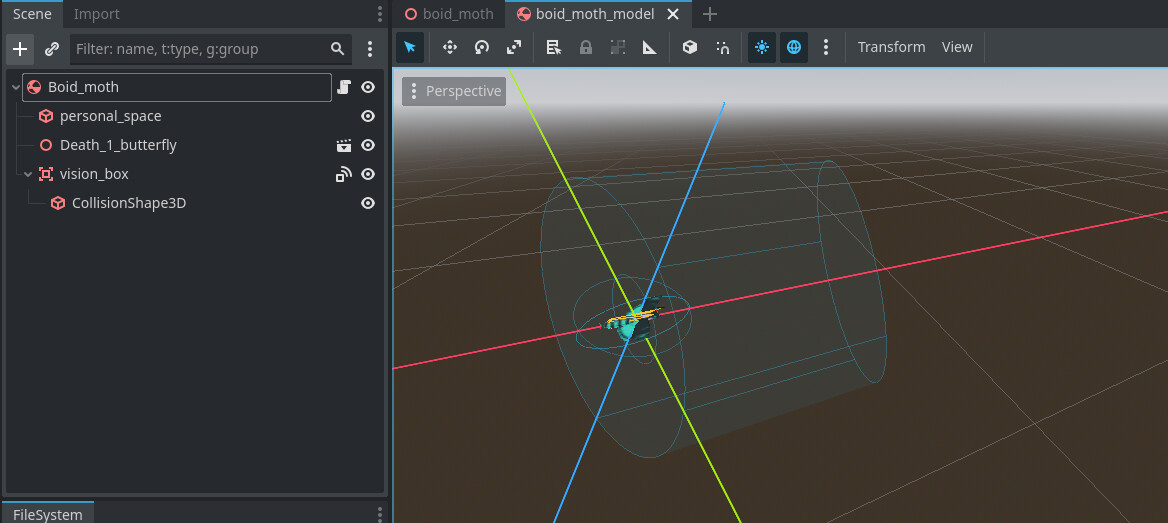Screen dimensions: 1168x523
Task: Activate the Select mode arrow tool
Action: pyautogui.click(x=410, y=47)
